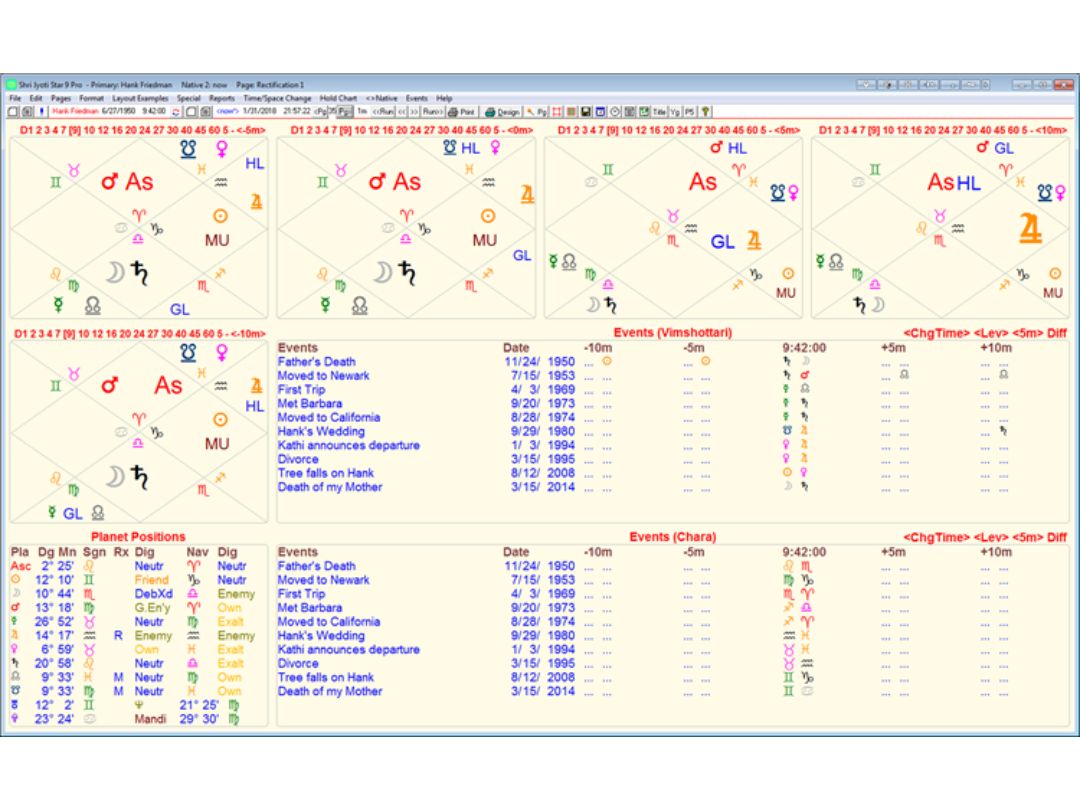Click the clock icon in toolbar

[x=614, y=111]
